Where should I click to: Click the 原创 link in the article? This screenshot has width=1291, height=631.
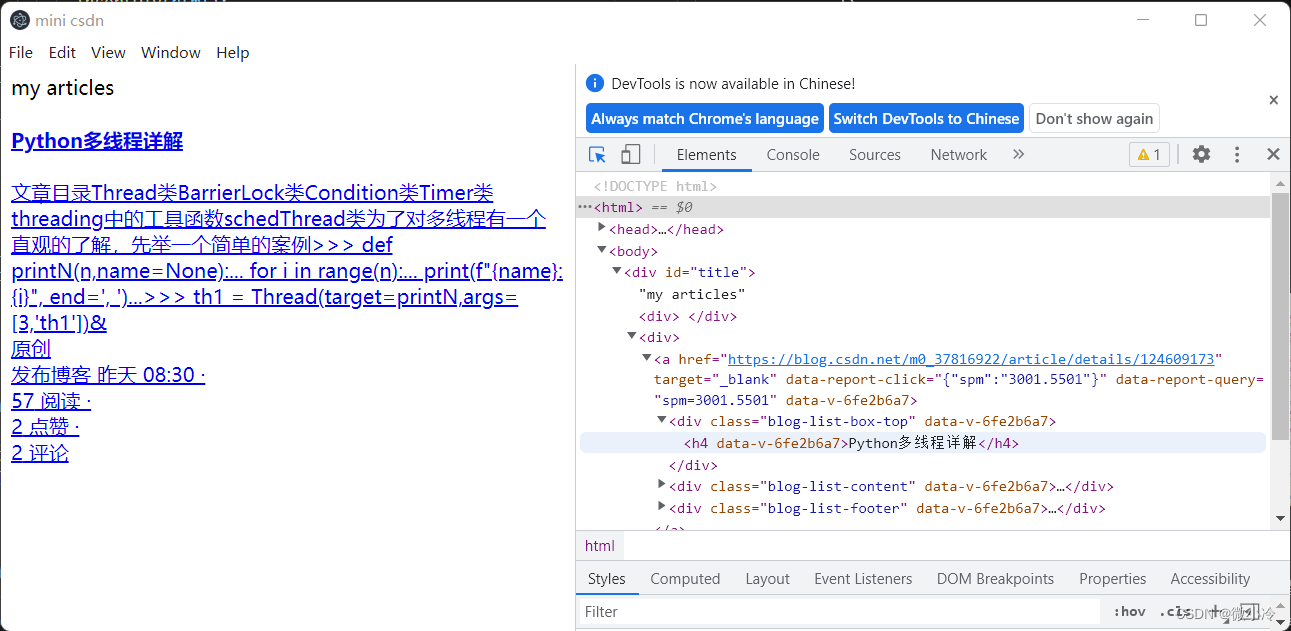pos(31,349)
